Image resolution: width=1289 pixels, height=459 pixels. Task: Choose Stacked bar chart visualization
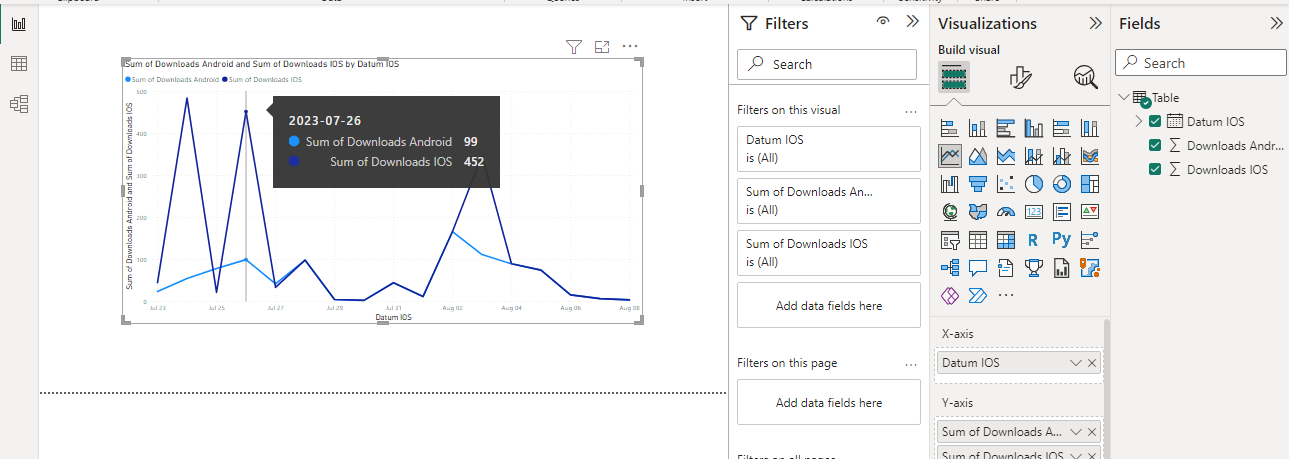pos(950,128)
